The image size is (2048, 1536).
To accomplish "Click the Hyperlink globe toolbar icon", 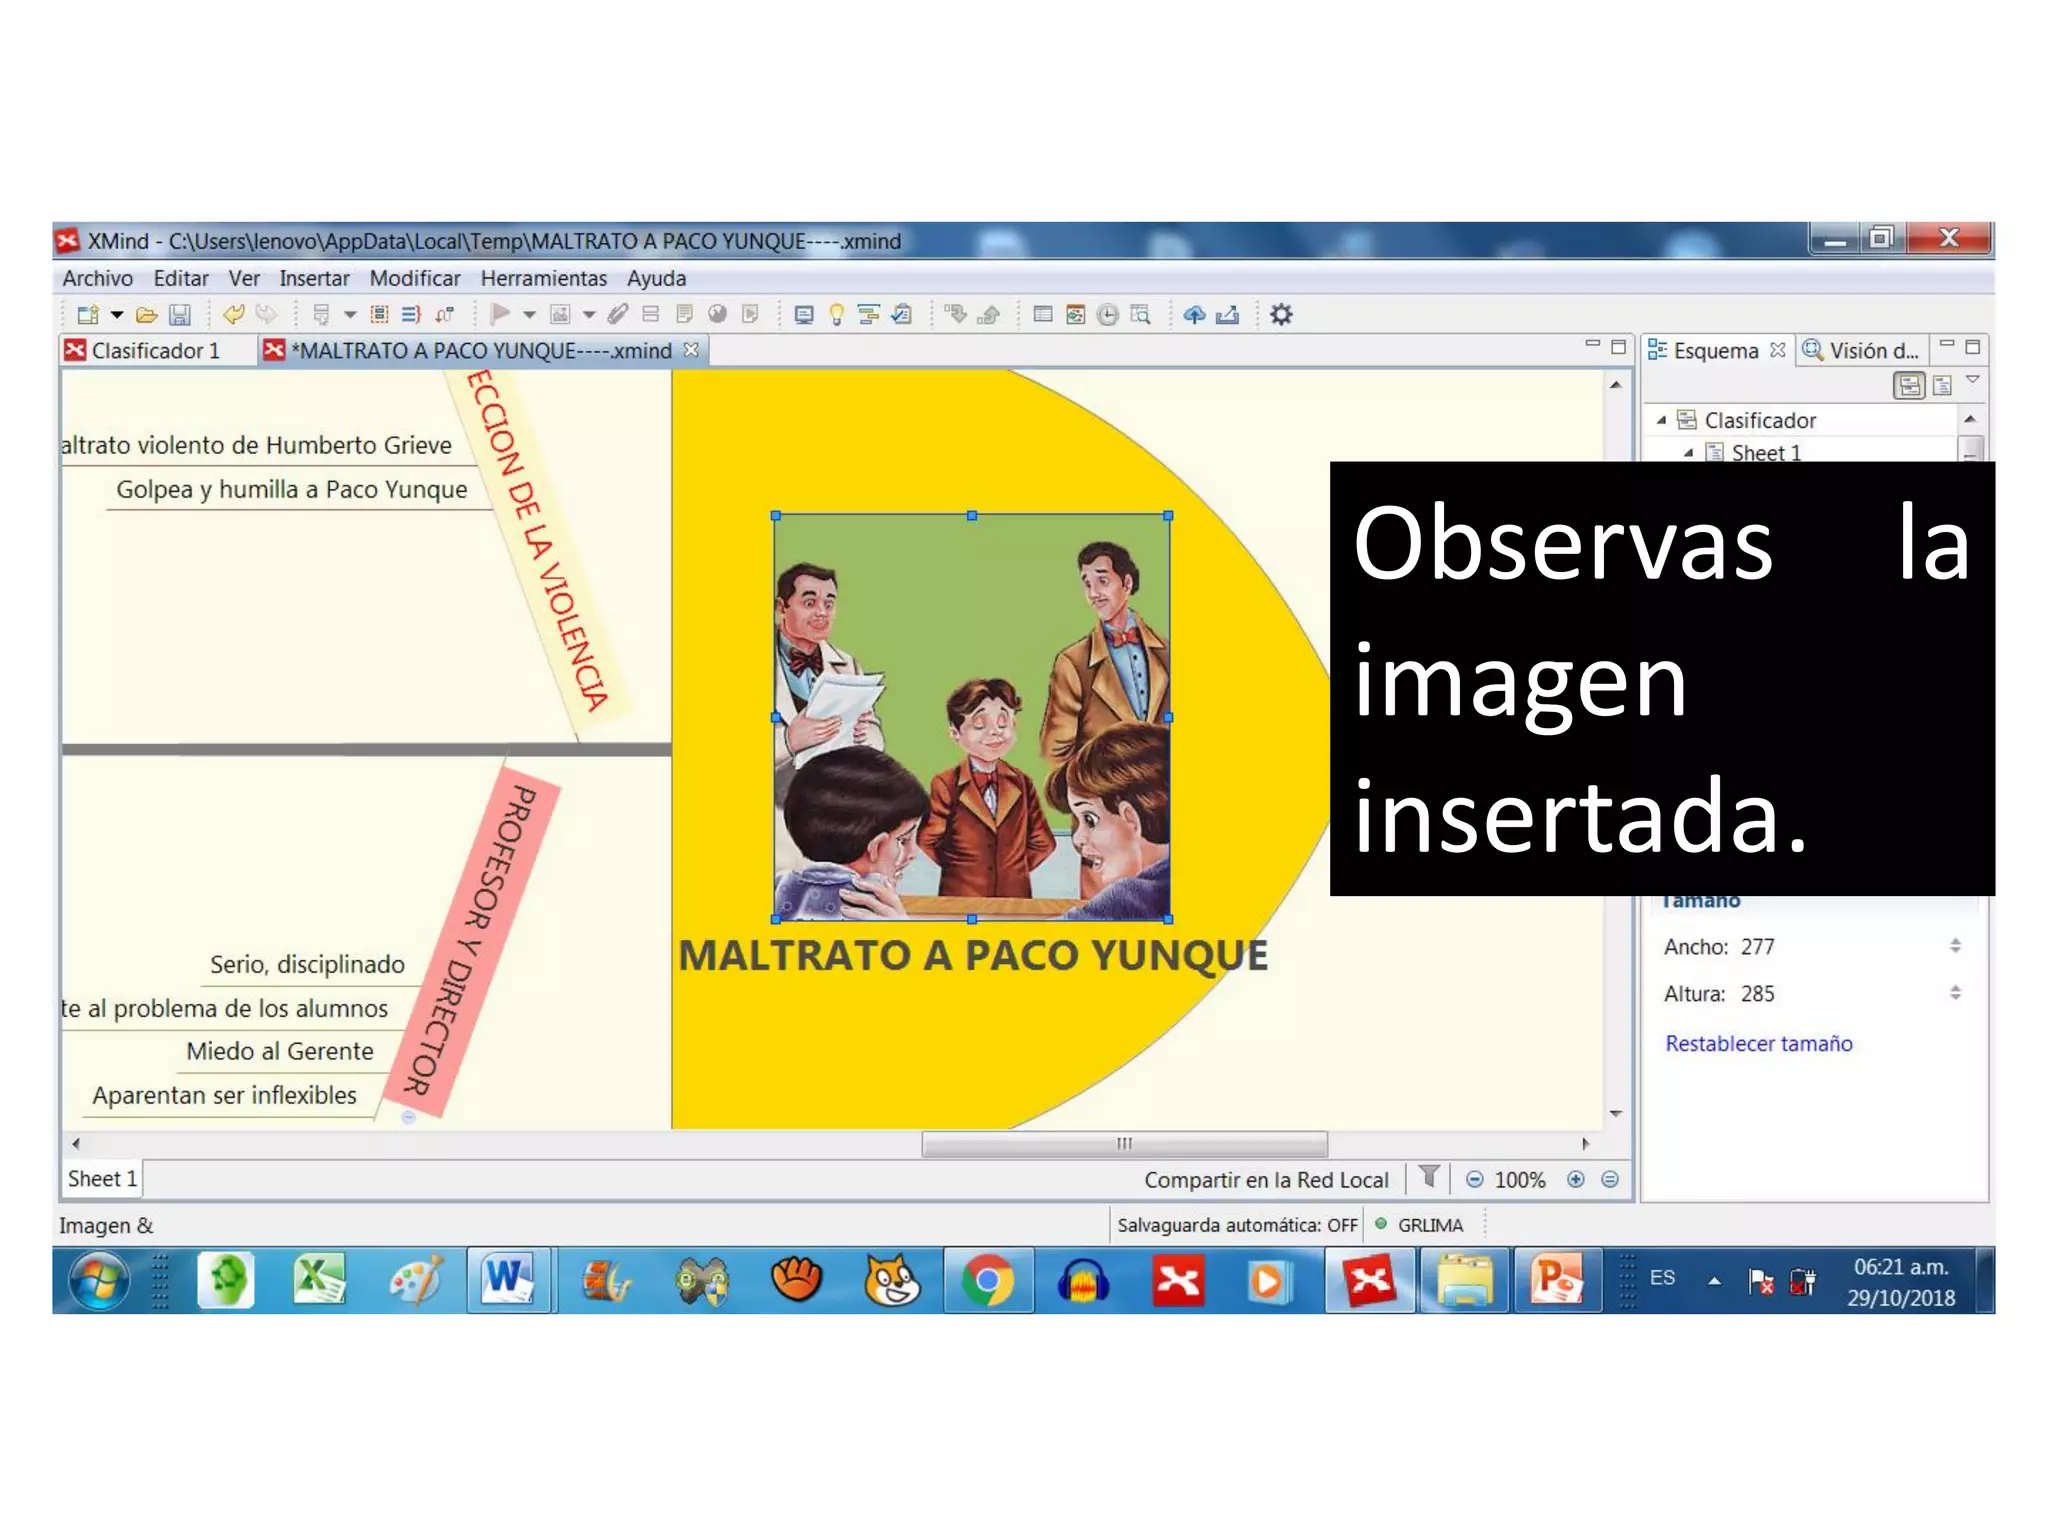I will (x=717, y=315).
